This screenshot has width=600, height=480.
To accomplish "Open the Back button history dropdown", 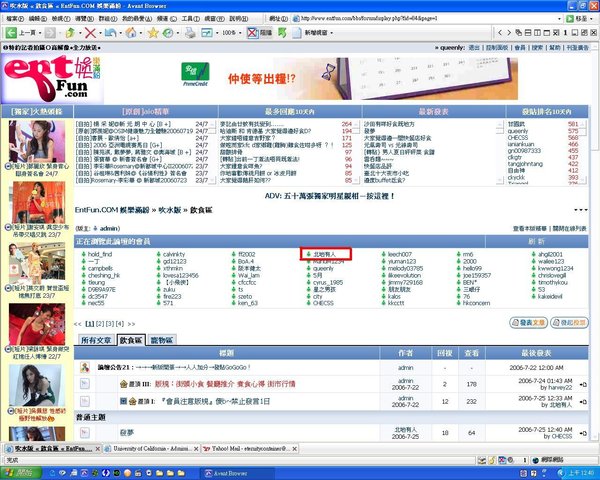I will 40,33.
